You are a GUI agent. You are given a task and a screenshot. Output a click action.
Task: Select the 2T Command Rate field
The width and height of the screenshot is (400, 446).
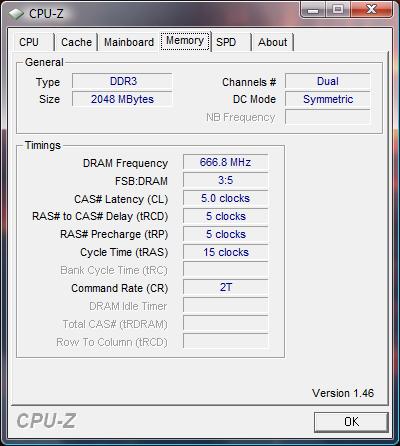click(226, 287)
